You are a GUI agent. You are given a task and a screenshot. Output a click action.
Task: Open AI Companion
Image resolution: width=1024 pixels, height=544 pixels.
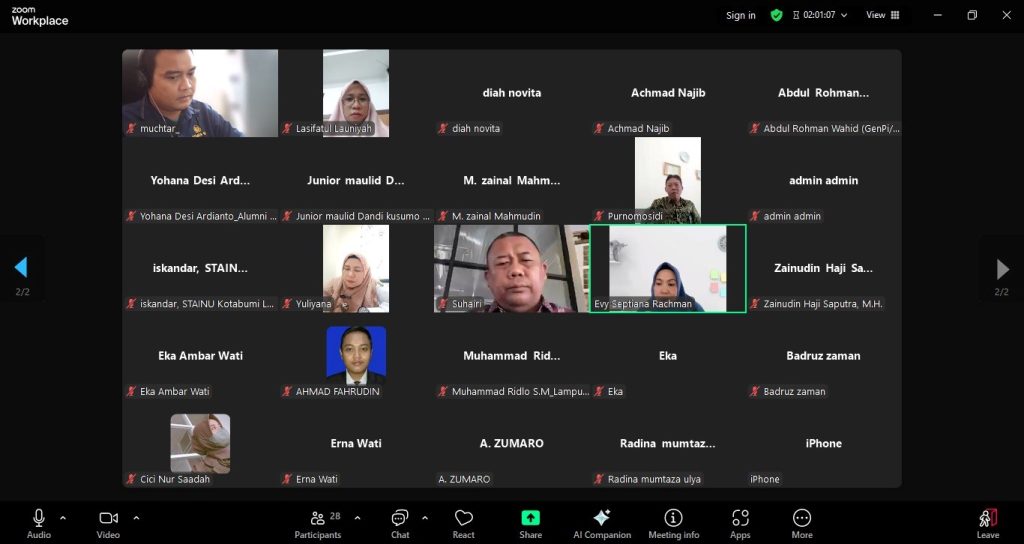601,523
